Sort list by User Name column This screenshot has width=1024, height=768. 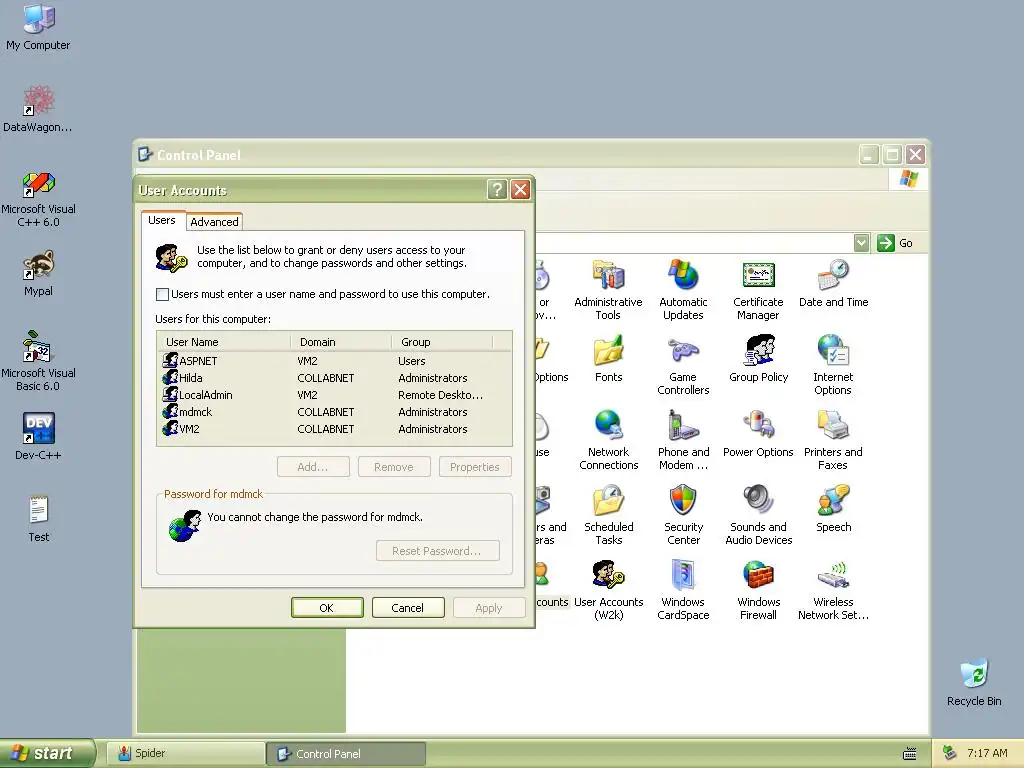223,342
